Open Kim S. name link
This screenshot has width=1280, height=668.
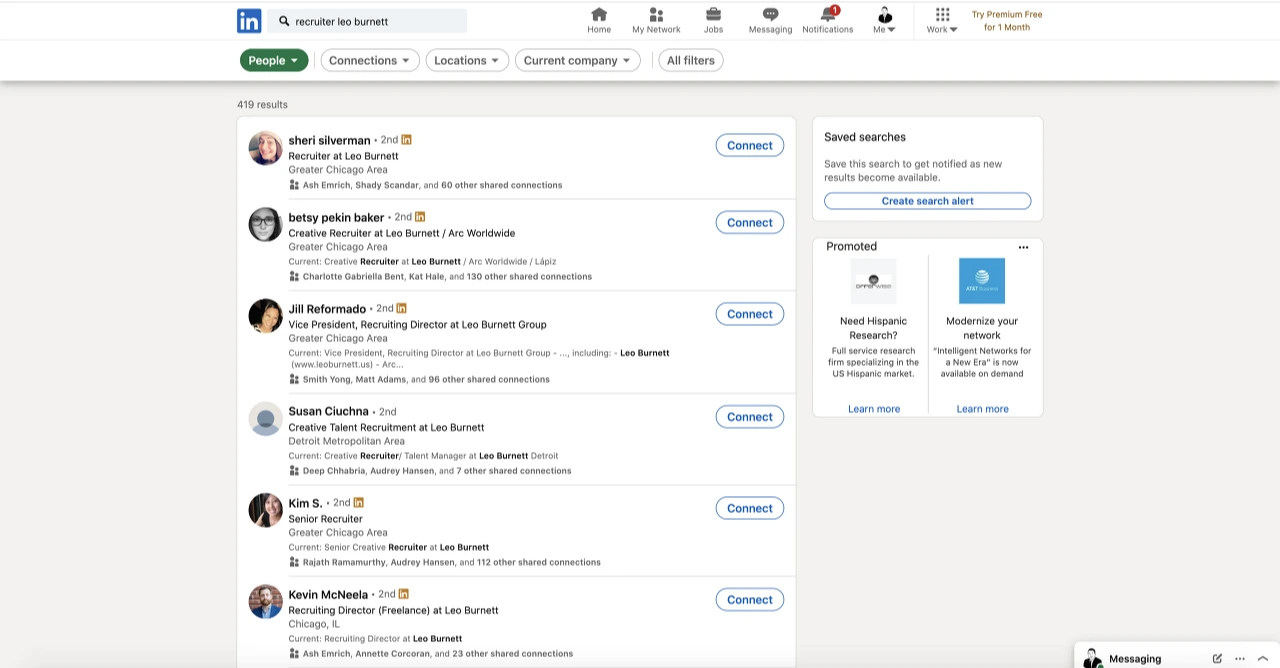pyautogui.click(x=305, y=504)
